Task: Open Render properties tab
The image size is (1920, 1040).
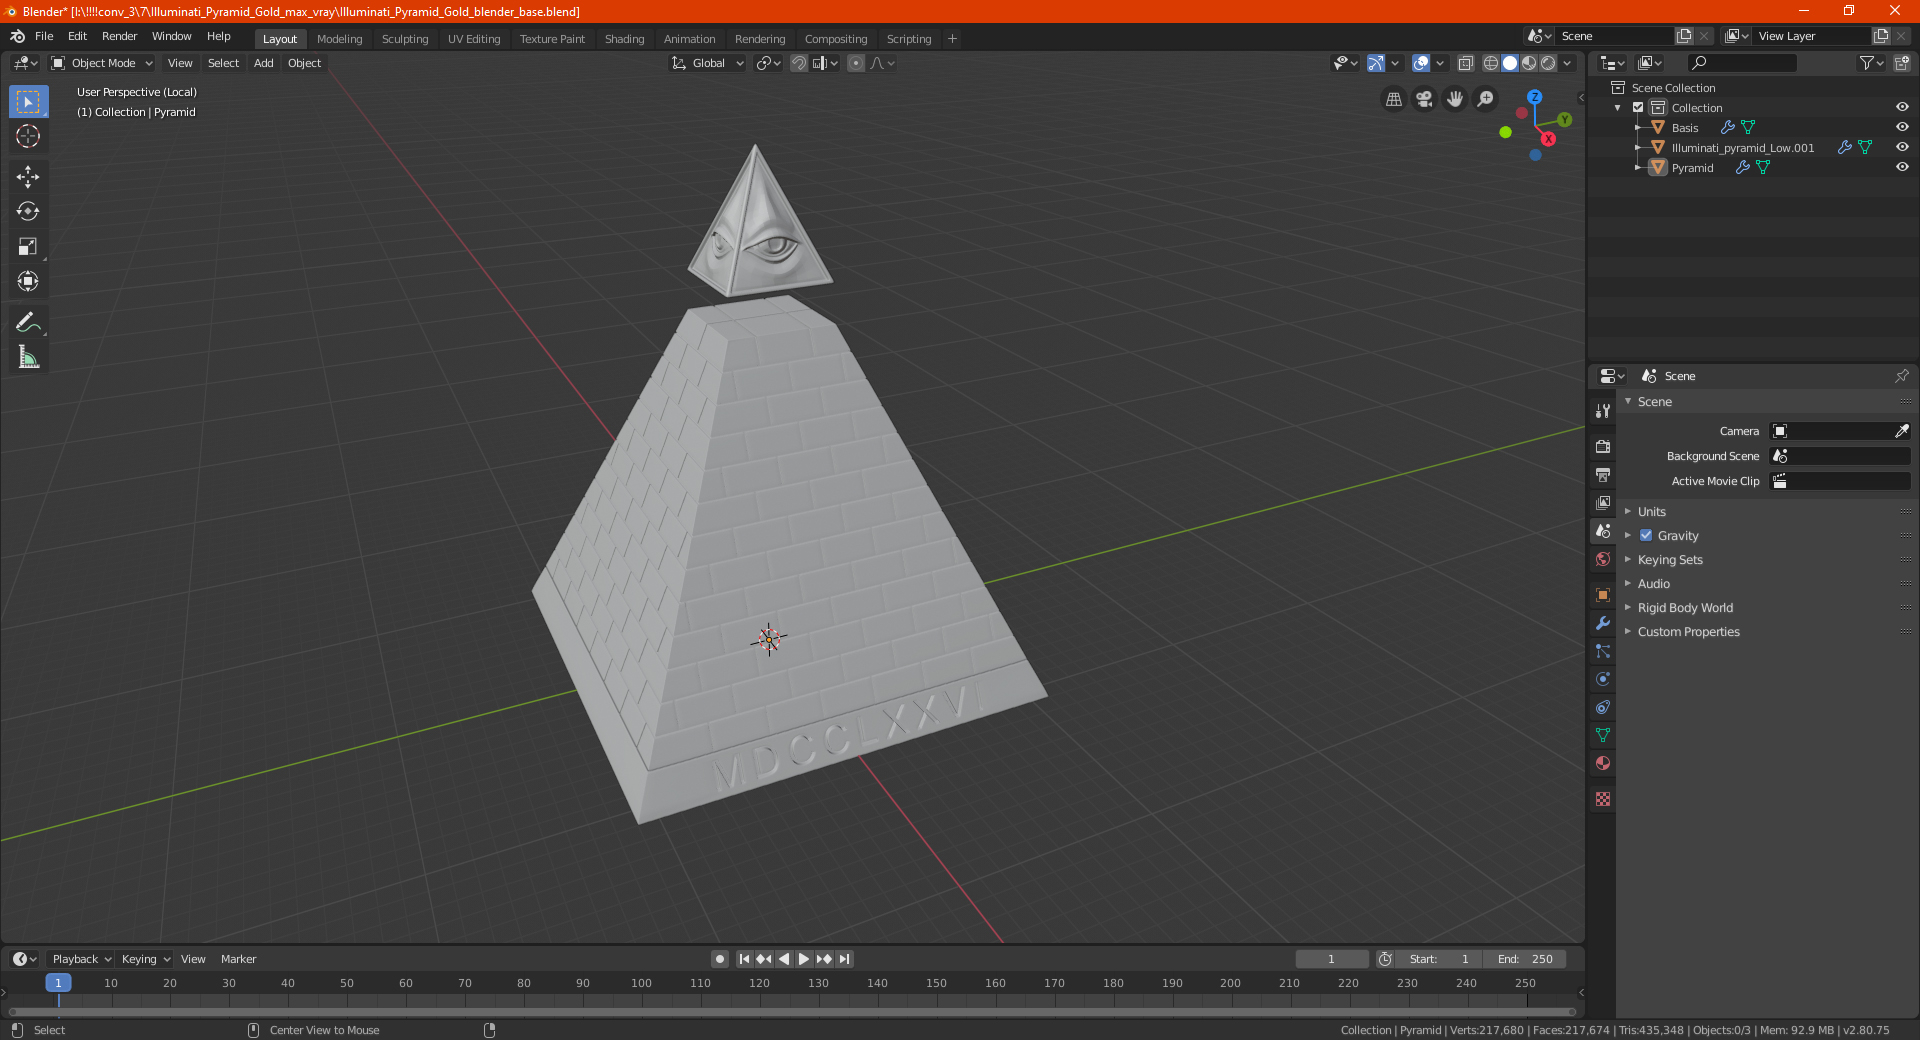Action: point(1603,447)
